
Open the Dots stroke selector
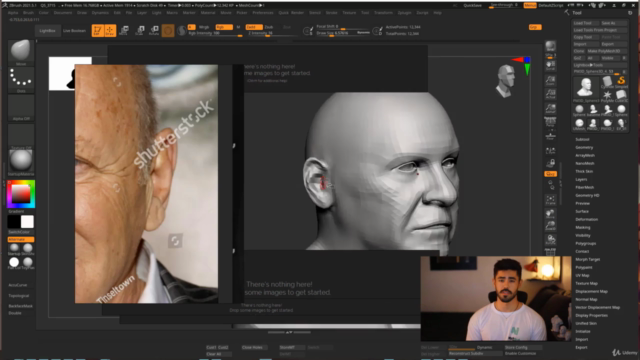tap(21, 79)
